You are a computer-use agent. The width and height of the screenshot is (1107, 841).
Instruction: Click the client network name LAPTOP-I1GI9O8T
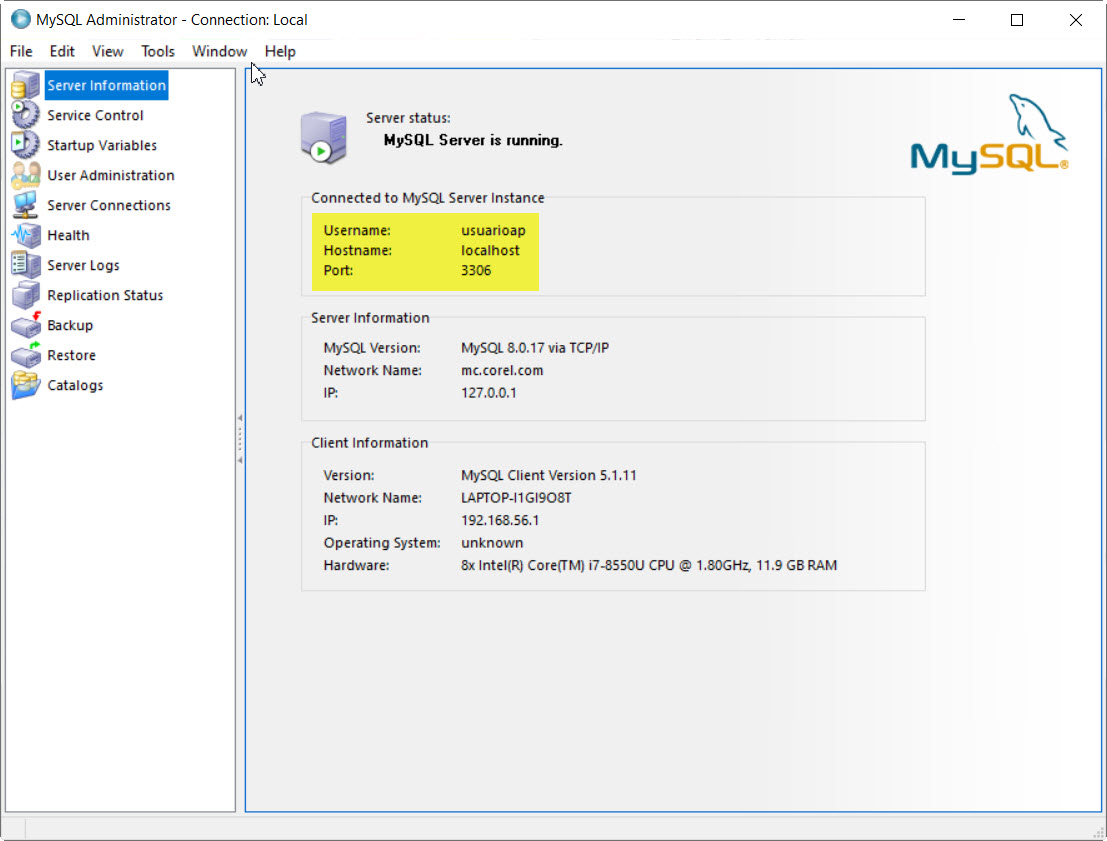516,498
